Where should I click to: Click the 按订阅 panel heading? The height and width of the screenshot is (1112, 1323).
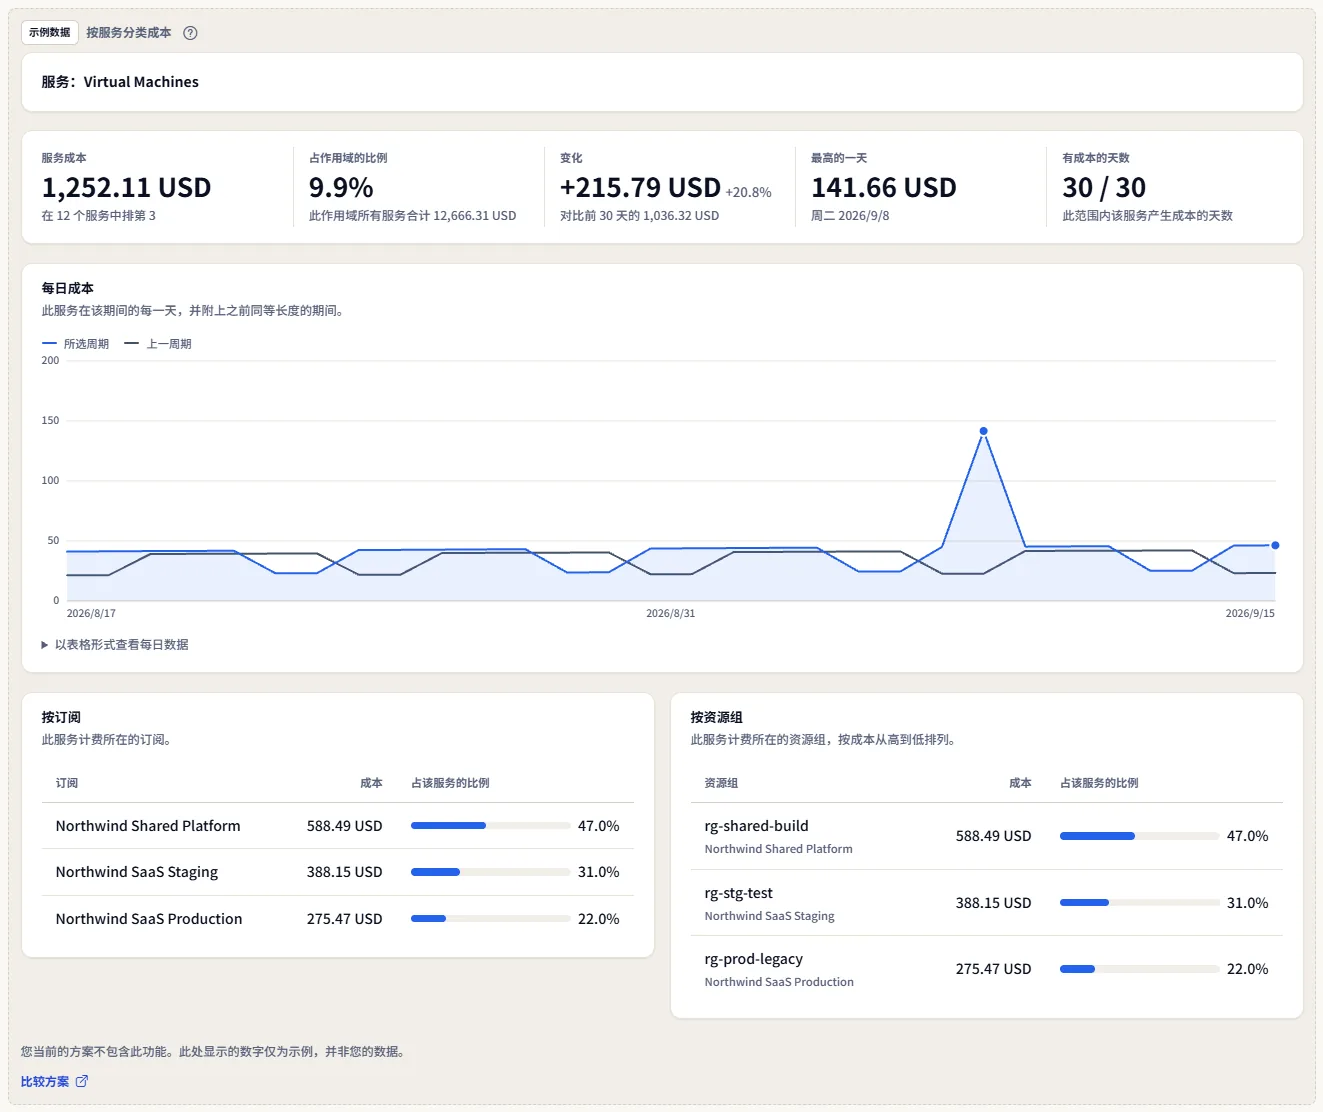point(61,717)
